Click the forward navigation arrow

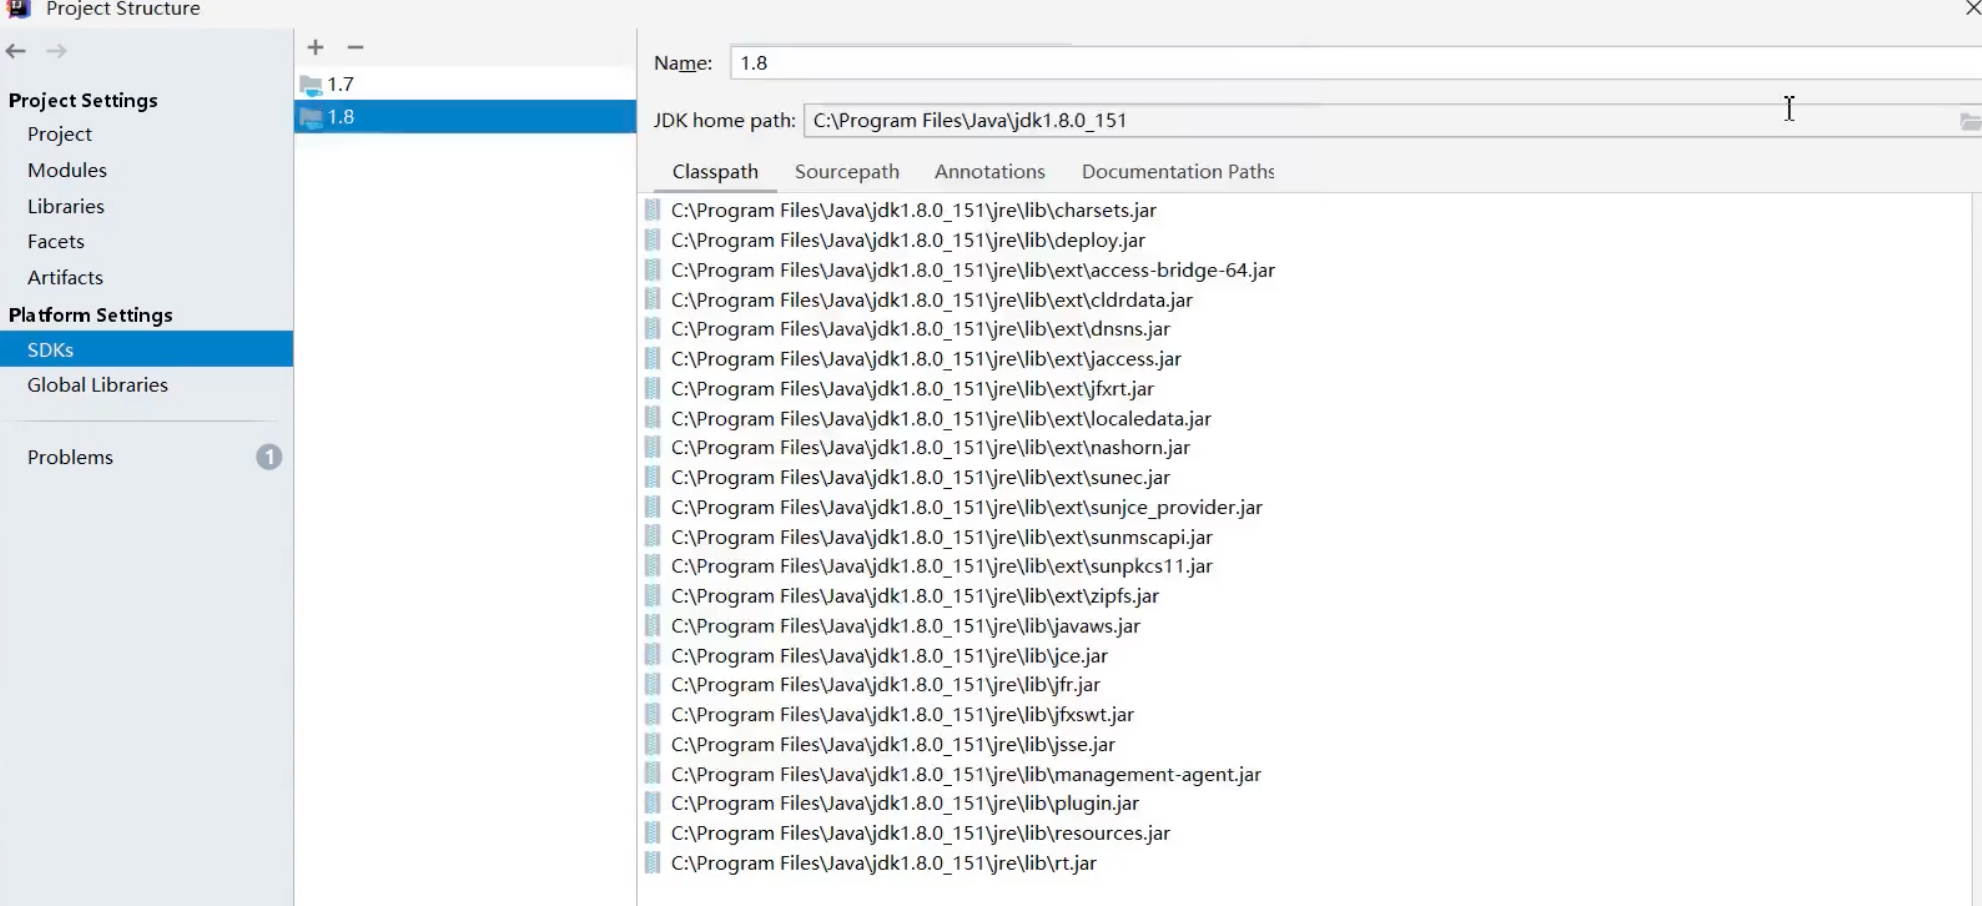(56, 51)
